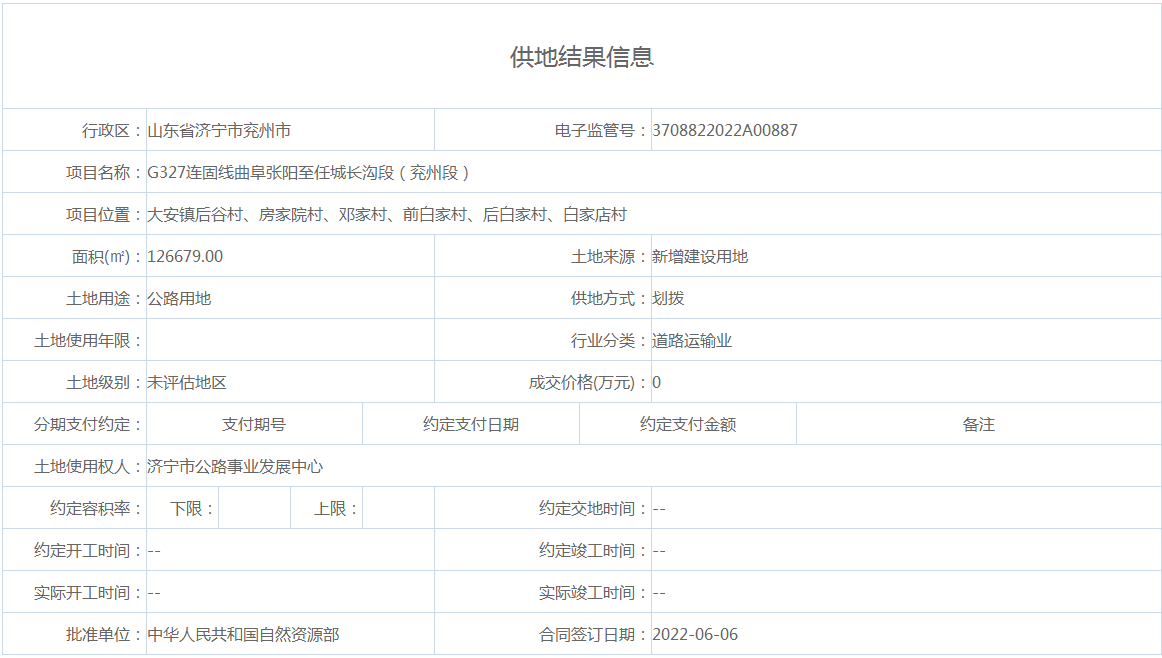Click the 新增建设用地 land source value
Viewport: 1162px width, 658px height.
[700, 257]
